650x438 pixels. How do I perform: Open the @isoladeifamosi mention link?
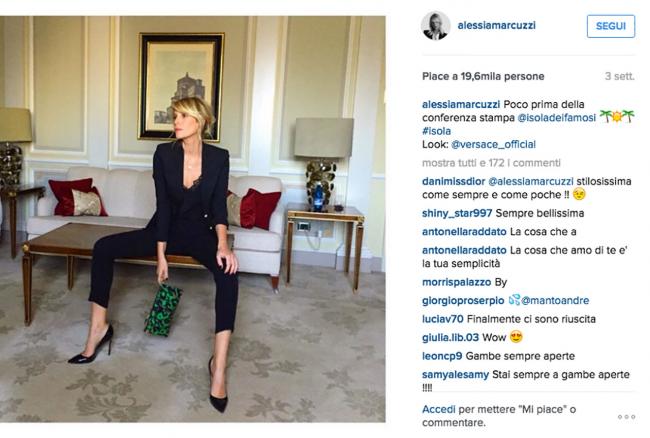(x=556, y=118)
